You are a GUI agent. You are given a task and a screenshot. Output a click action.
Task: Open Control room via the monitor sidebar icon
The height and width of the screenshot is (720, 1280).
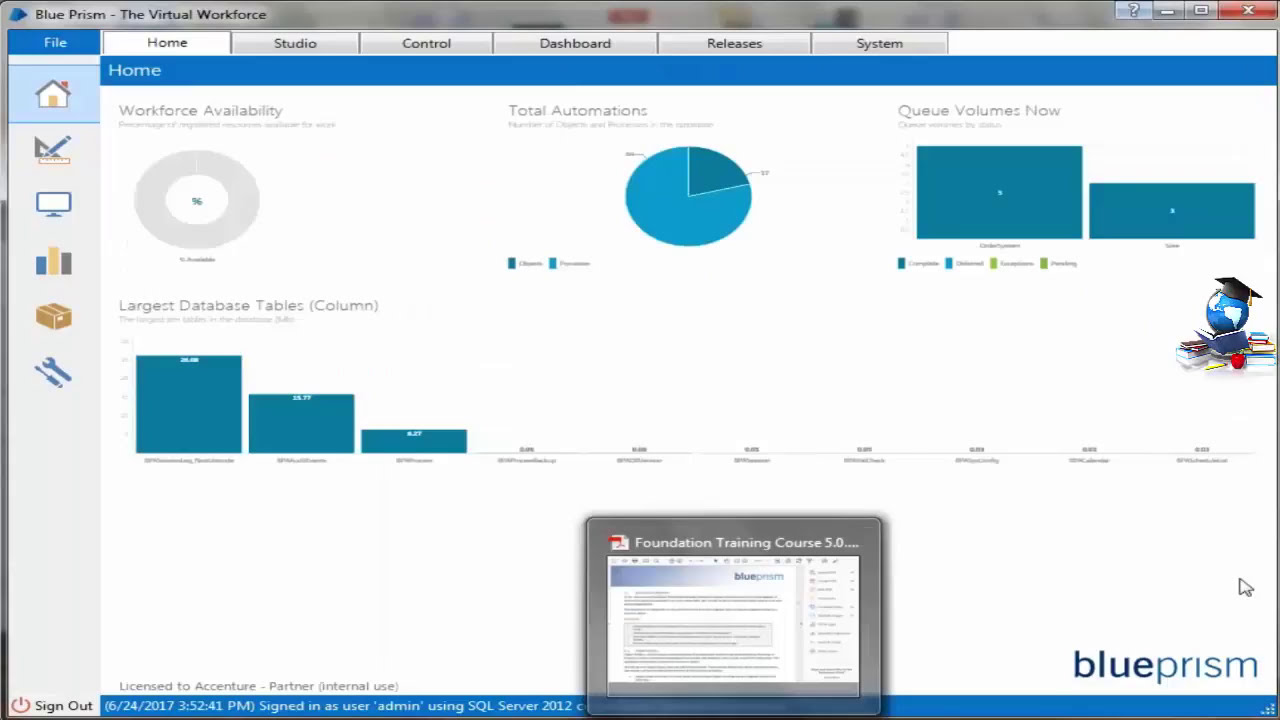(x=53, y=205)
